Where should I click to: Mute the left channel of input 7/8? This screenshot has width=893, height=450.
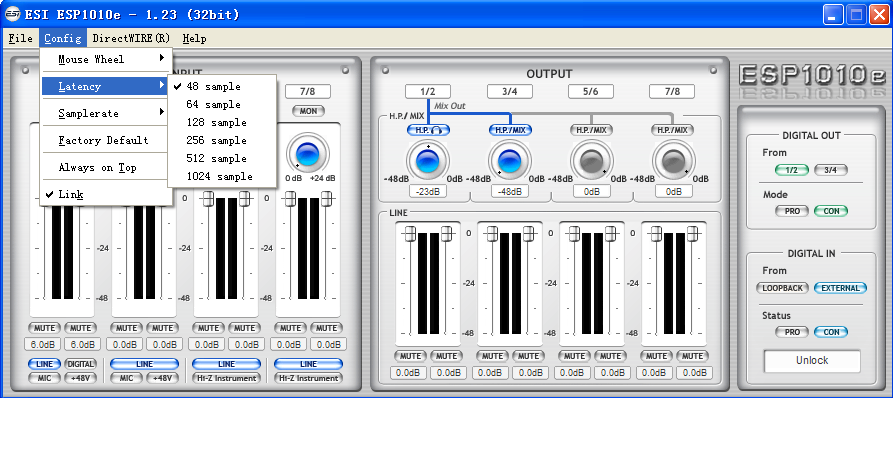click(x=290, y=328)
